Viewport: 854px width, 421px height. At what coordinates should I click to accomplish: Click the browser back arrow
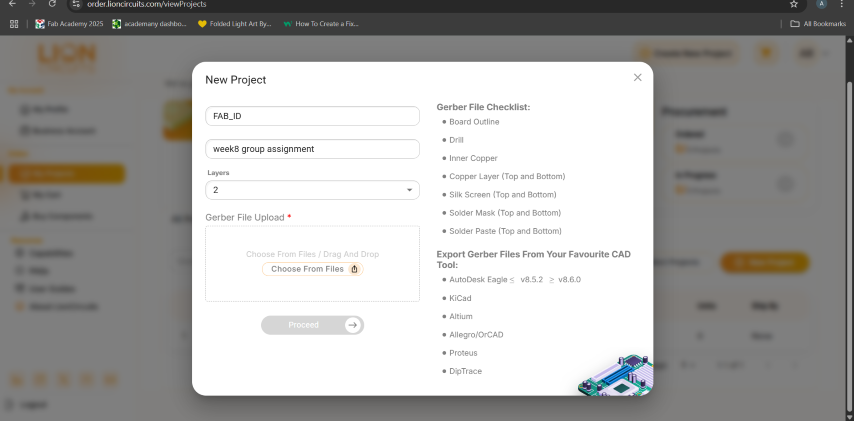click(12, 4)
